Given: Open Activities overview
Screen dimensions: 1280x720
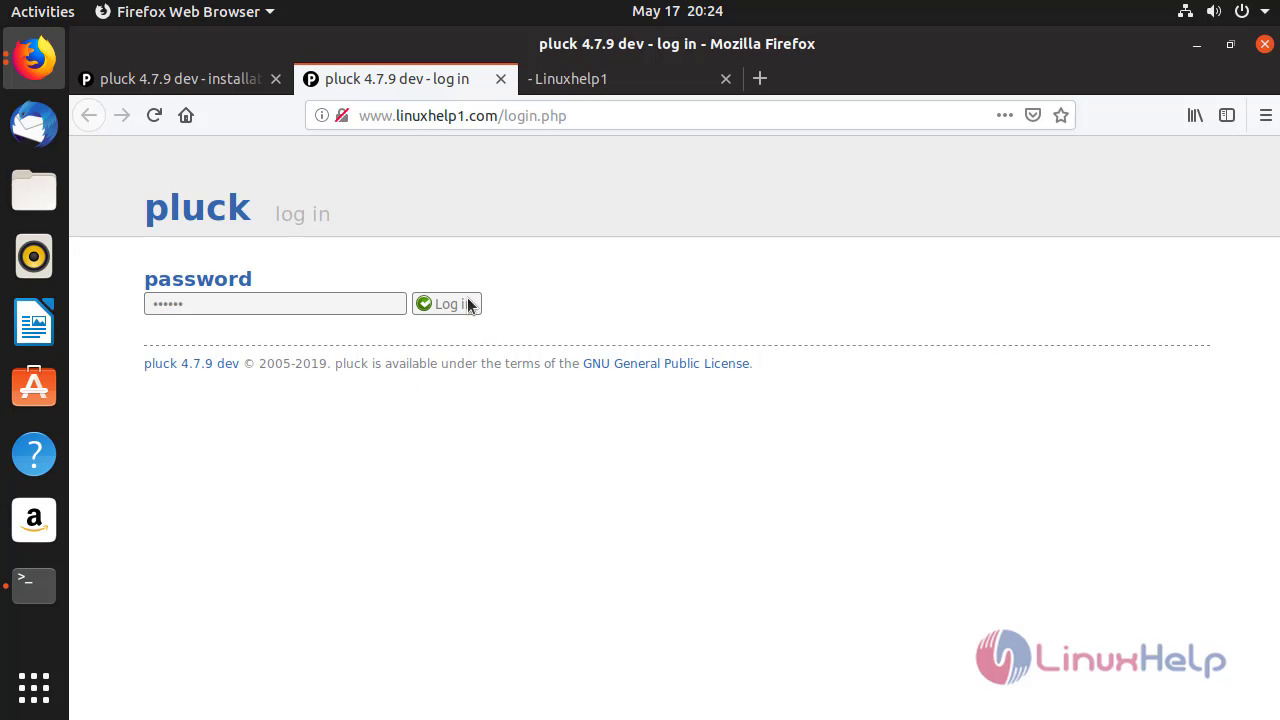Looking at the screenshot, I should tap(42, 11).
